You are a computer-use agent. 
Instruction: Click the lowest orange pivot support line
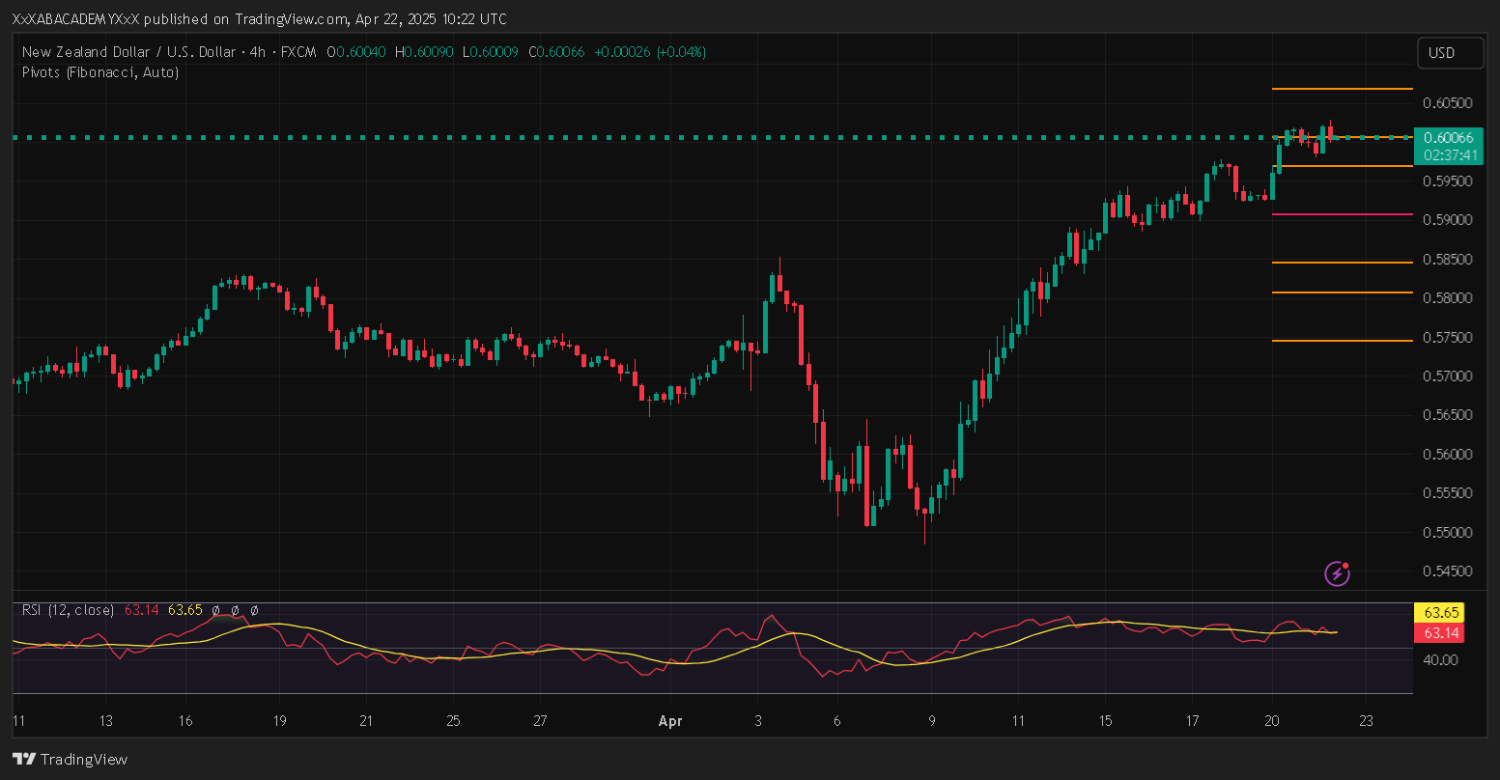[x=1341, y=341]
